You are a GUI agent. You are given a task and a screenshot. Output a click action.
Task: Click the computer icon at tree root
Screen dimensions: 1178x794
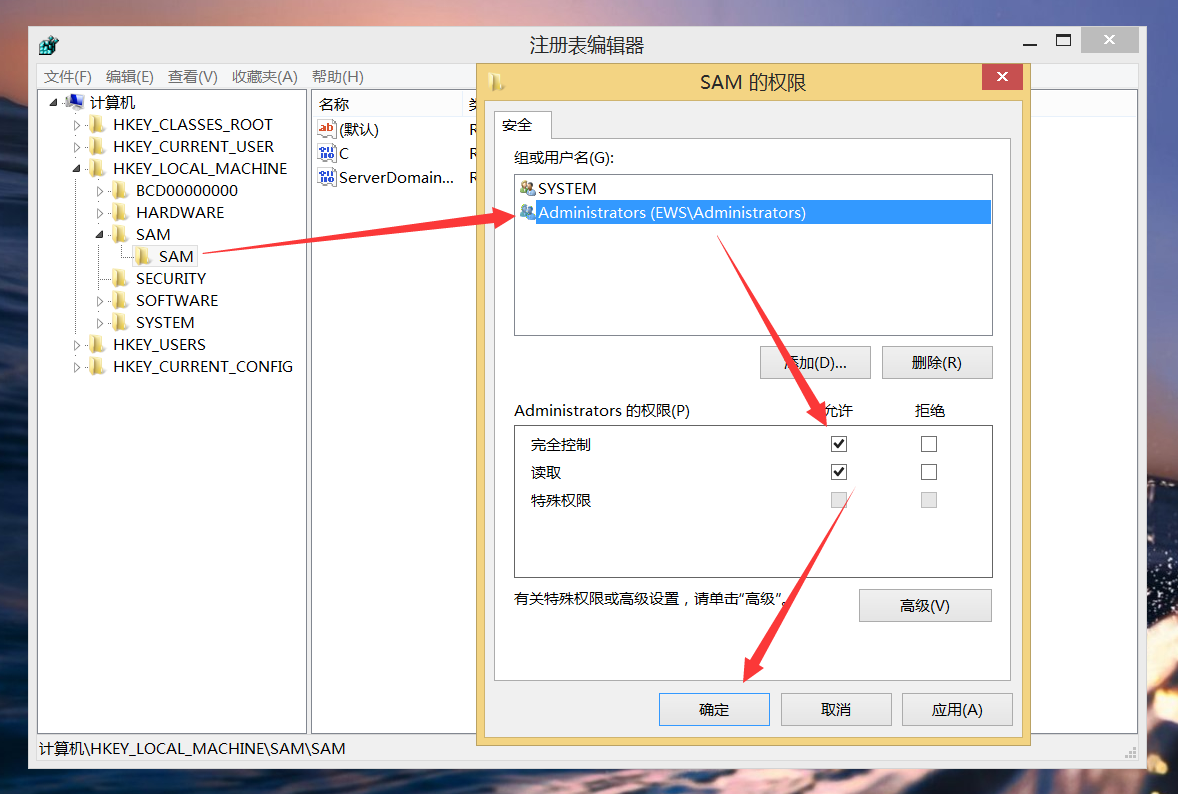[x=74, y=102]
